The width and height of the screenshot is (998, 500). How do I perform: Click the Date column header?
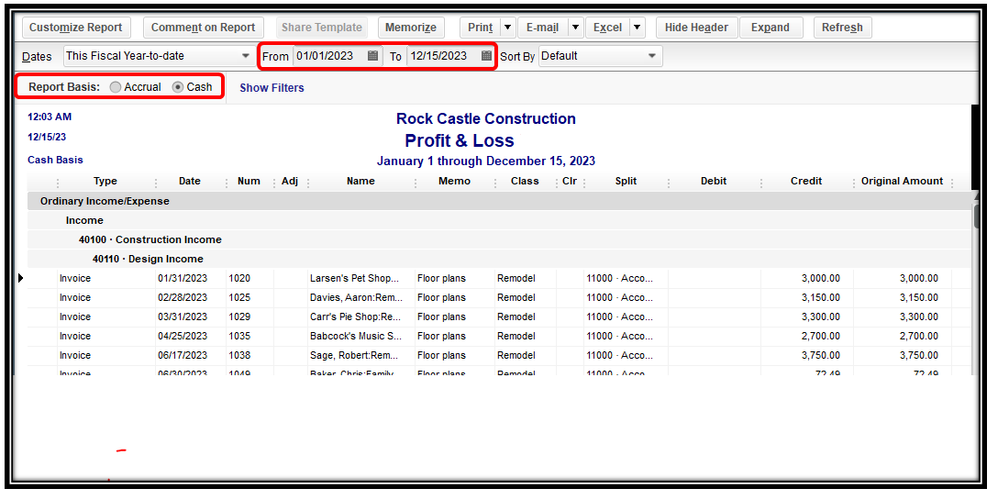point(190,181)
